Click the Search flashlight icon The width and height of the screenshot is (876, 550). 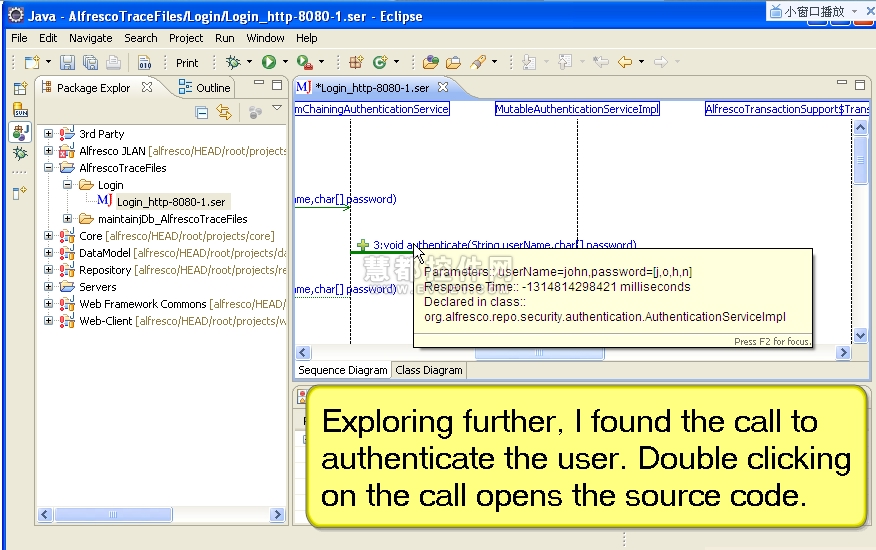[x=478, y=62]
